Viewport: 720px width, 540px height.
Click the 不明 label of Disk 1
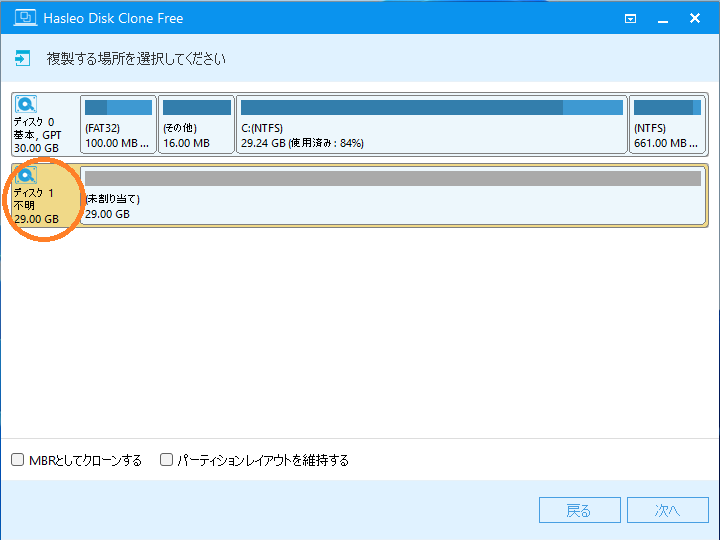pyautogui.click(x=24, y=205)
